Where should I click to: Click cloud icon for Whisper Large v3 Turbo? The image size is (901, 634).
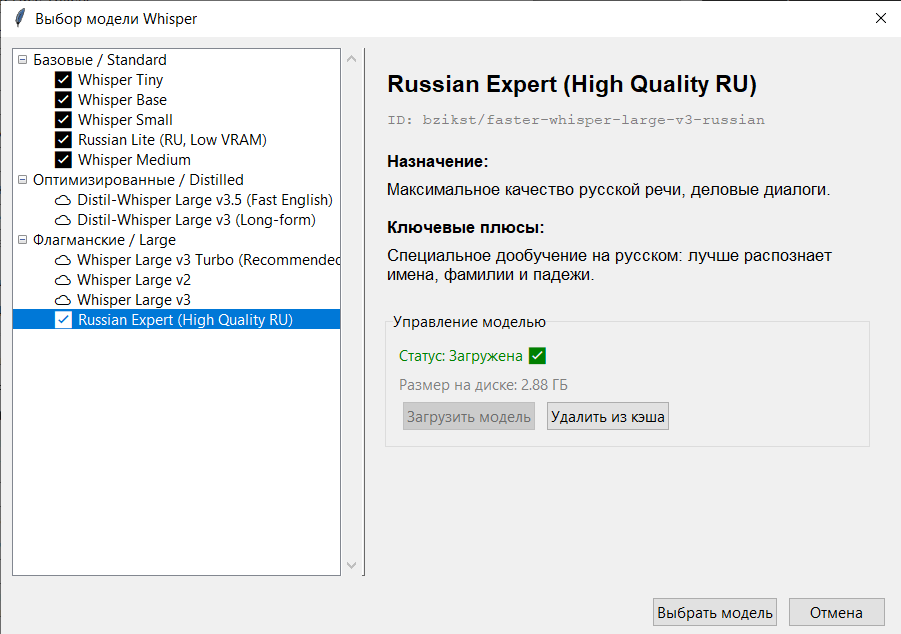(63, 260)
